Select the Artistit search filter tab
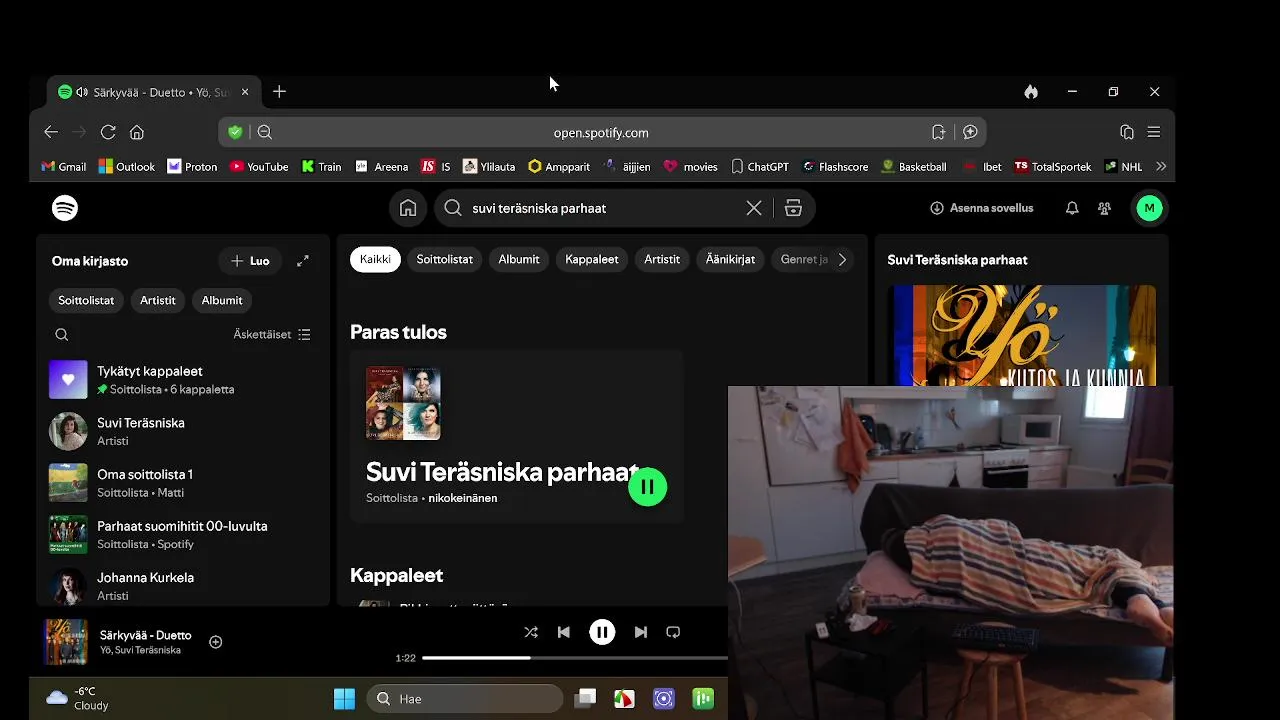This screenshot has width=1280, height=720. click(x=662, y=259)
